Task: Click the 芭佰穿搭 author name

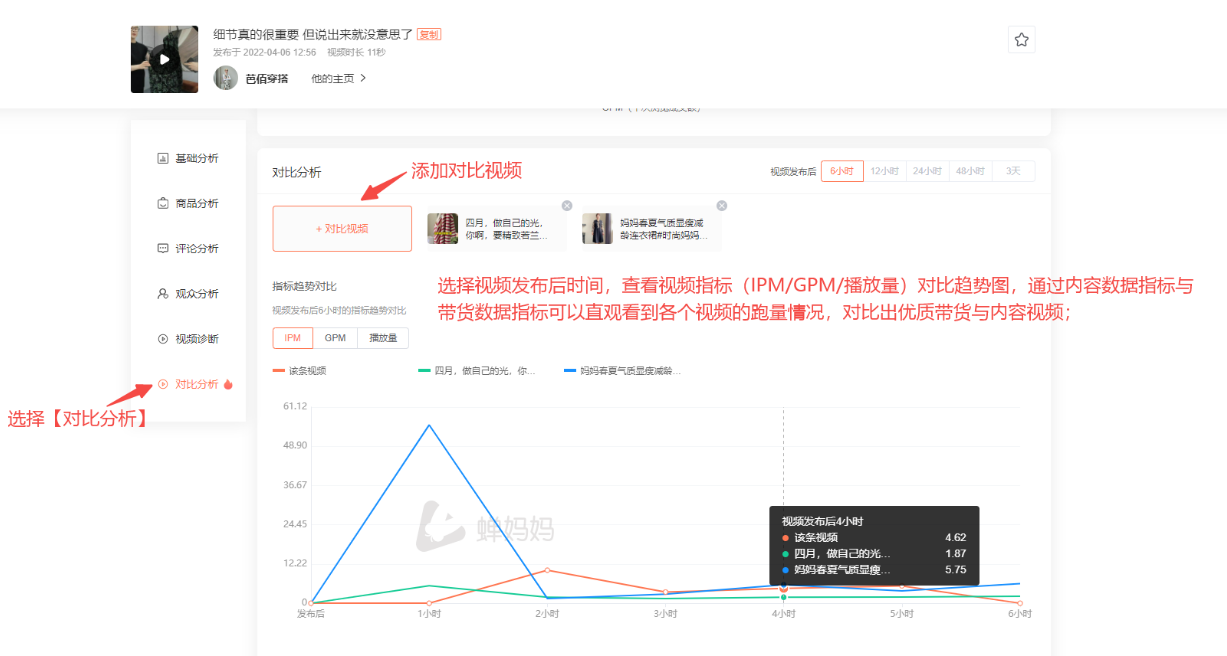Action: point(267,78)
